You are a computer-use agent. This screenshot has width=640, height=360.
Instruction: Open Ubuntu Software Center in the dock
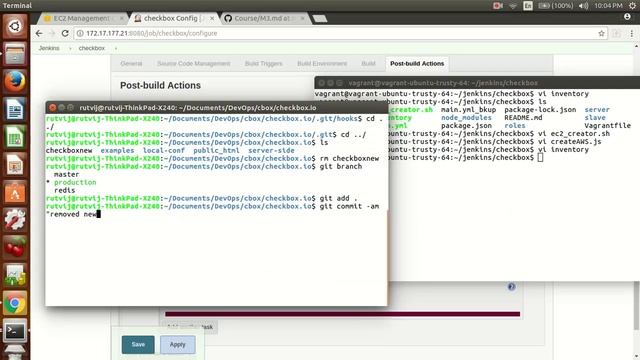tap(15, 193)
